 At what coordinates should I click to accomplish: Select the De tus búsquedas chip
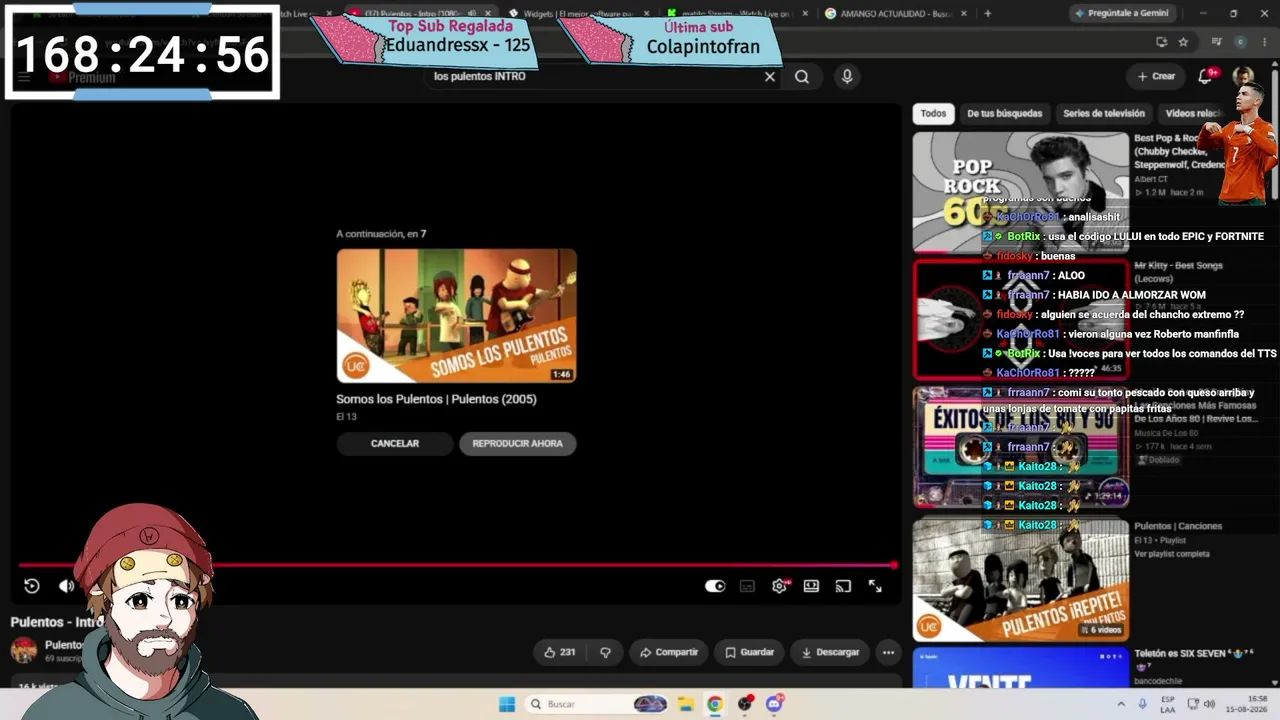click(1004, 113)
